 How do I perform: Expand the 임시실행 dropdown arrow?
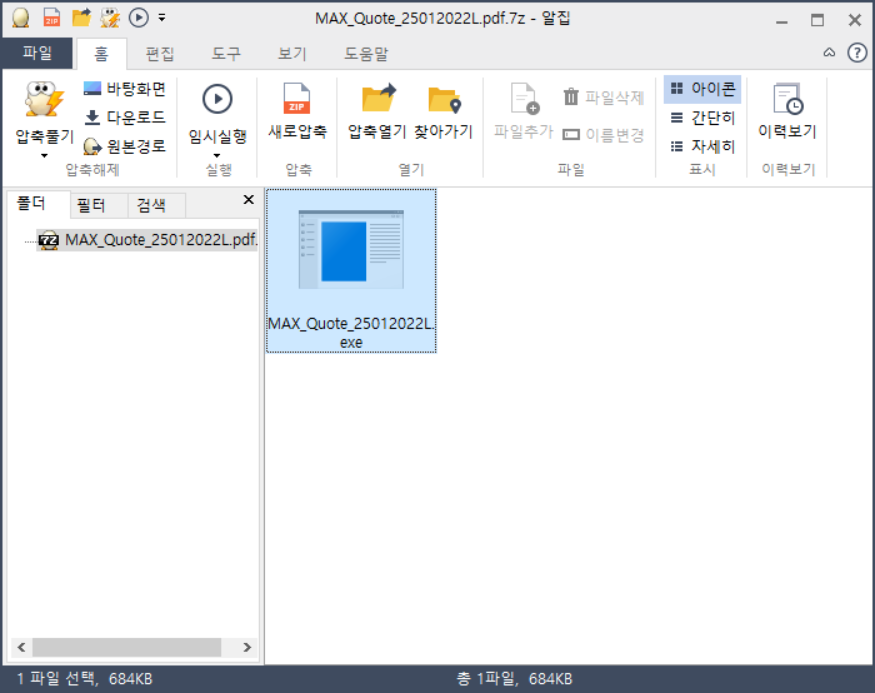[x=217, y=156]
